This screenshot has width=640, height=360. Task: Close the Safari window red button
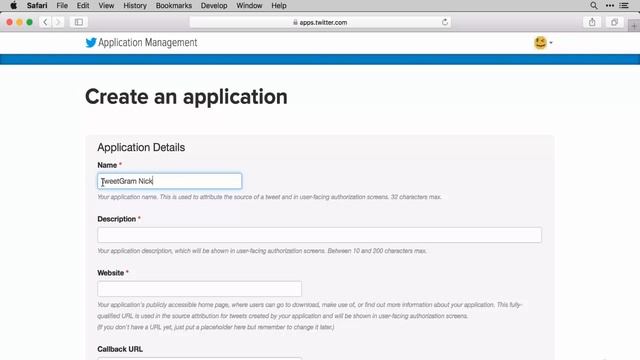coord(9,22)
